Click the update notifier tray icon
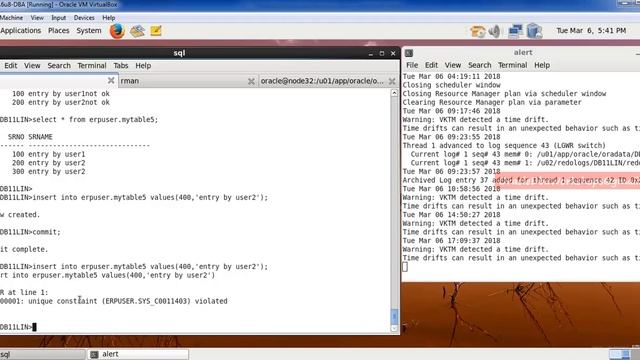 (x=477, y=31)
